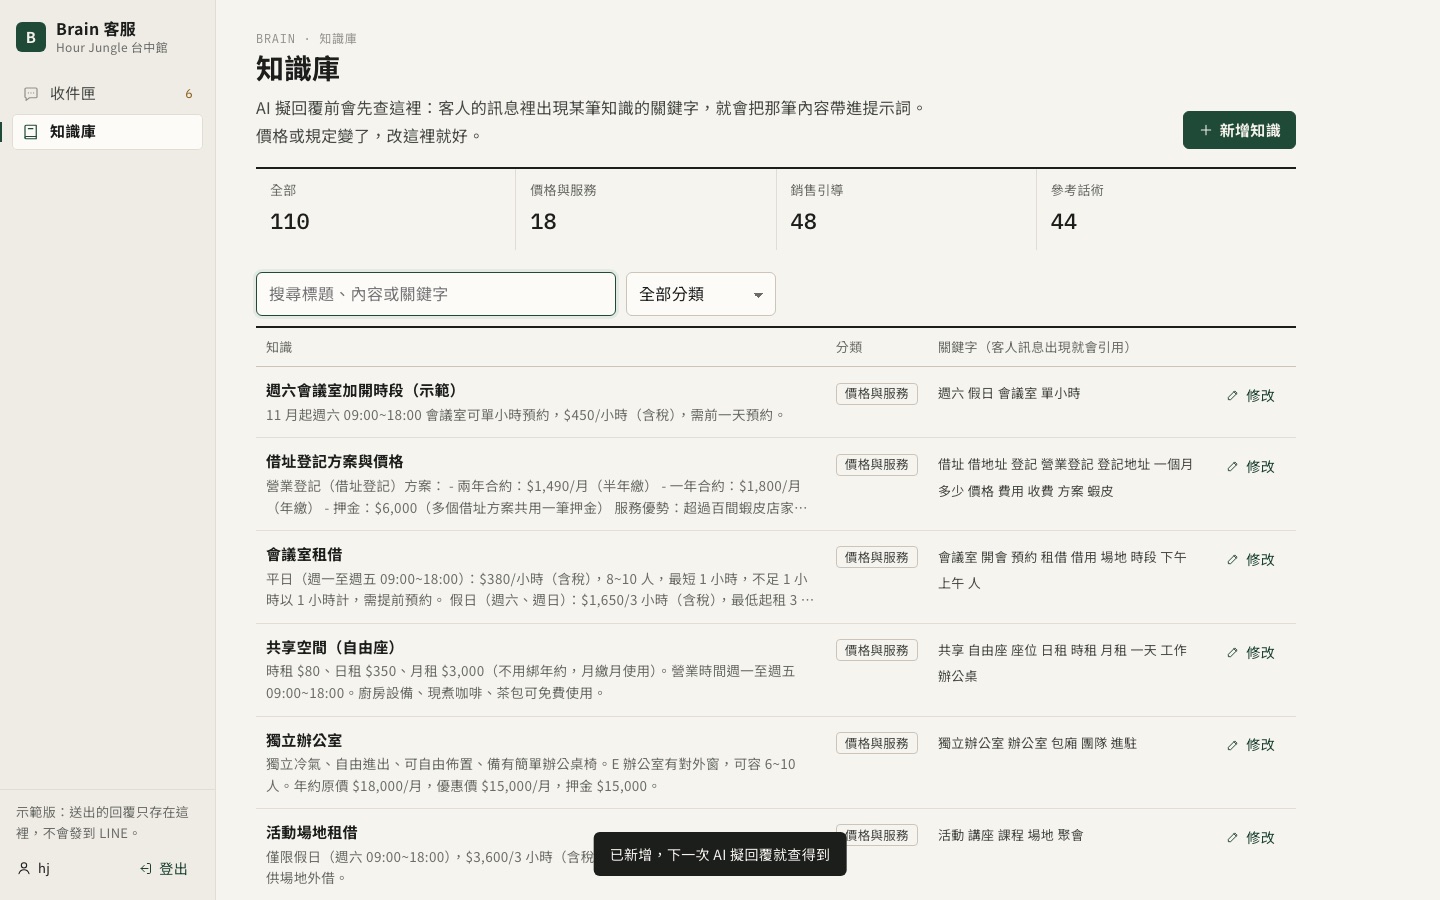Filter by 價格與服務 stat card 18

[x=646, y=209]
